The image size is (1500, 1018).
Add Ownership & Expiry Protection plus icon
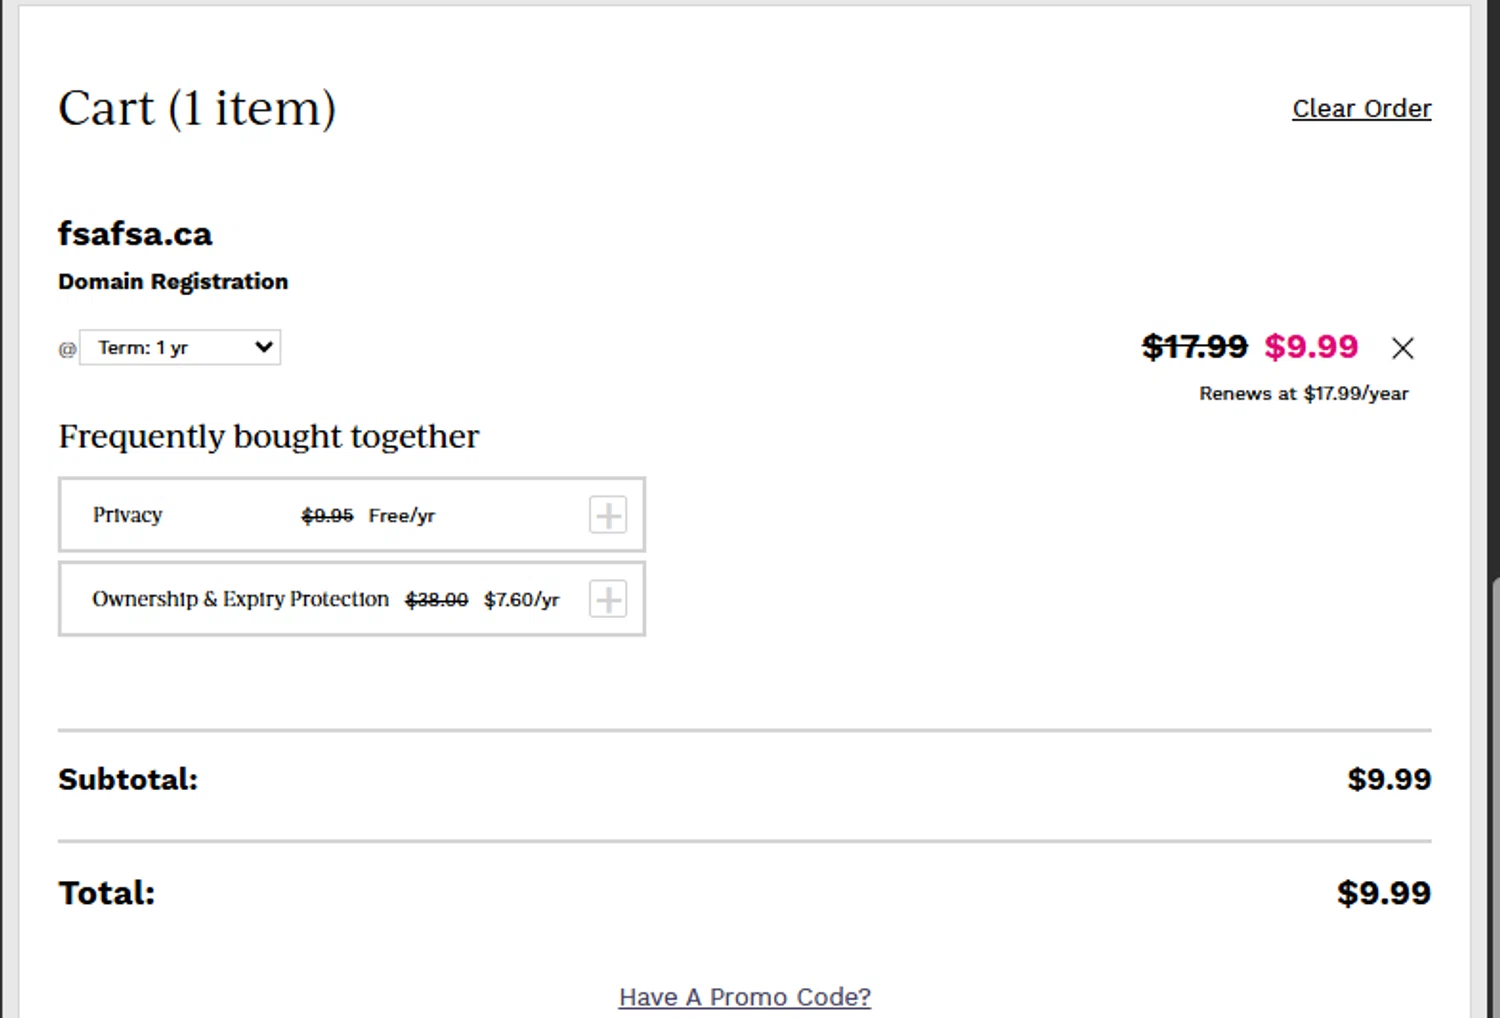click(x=608, y=600)
